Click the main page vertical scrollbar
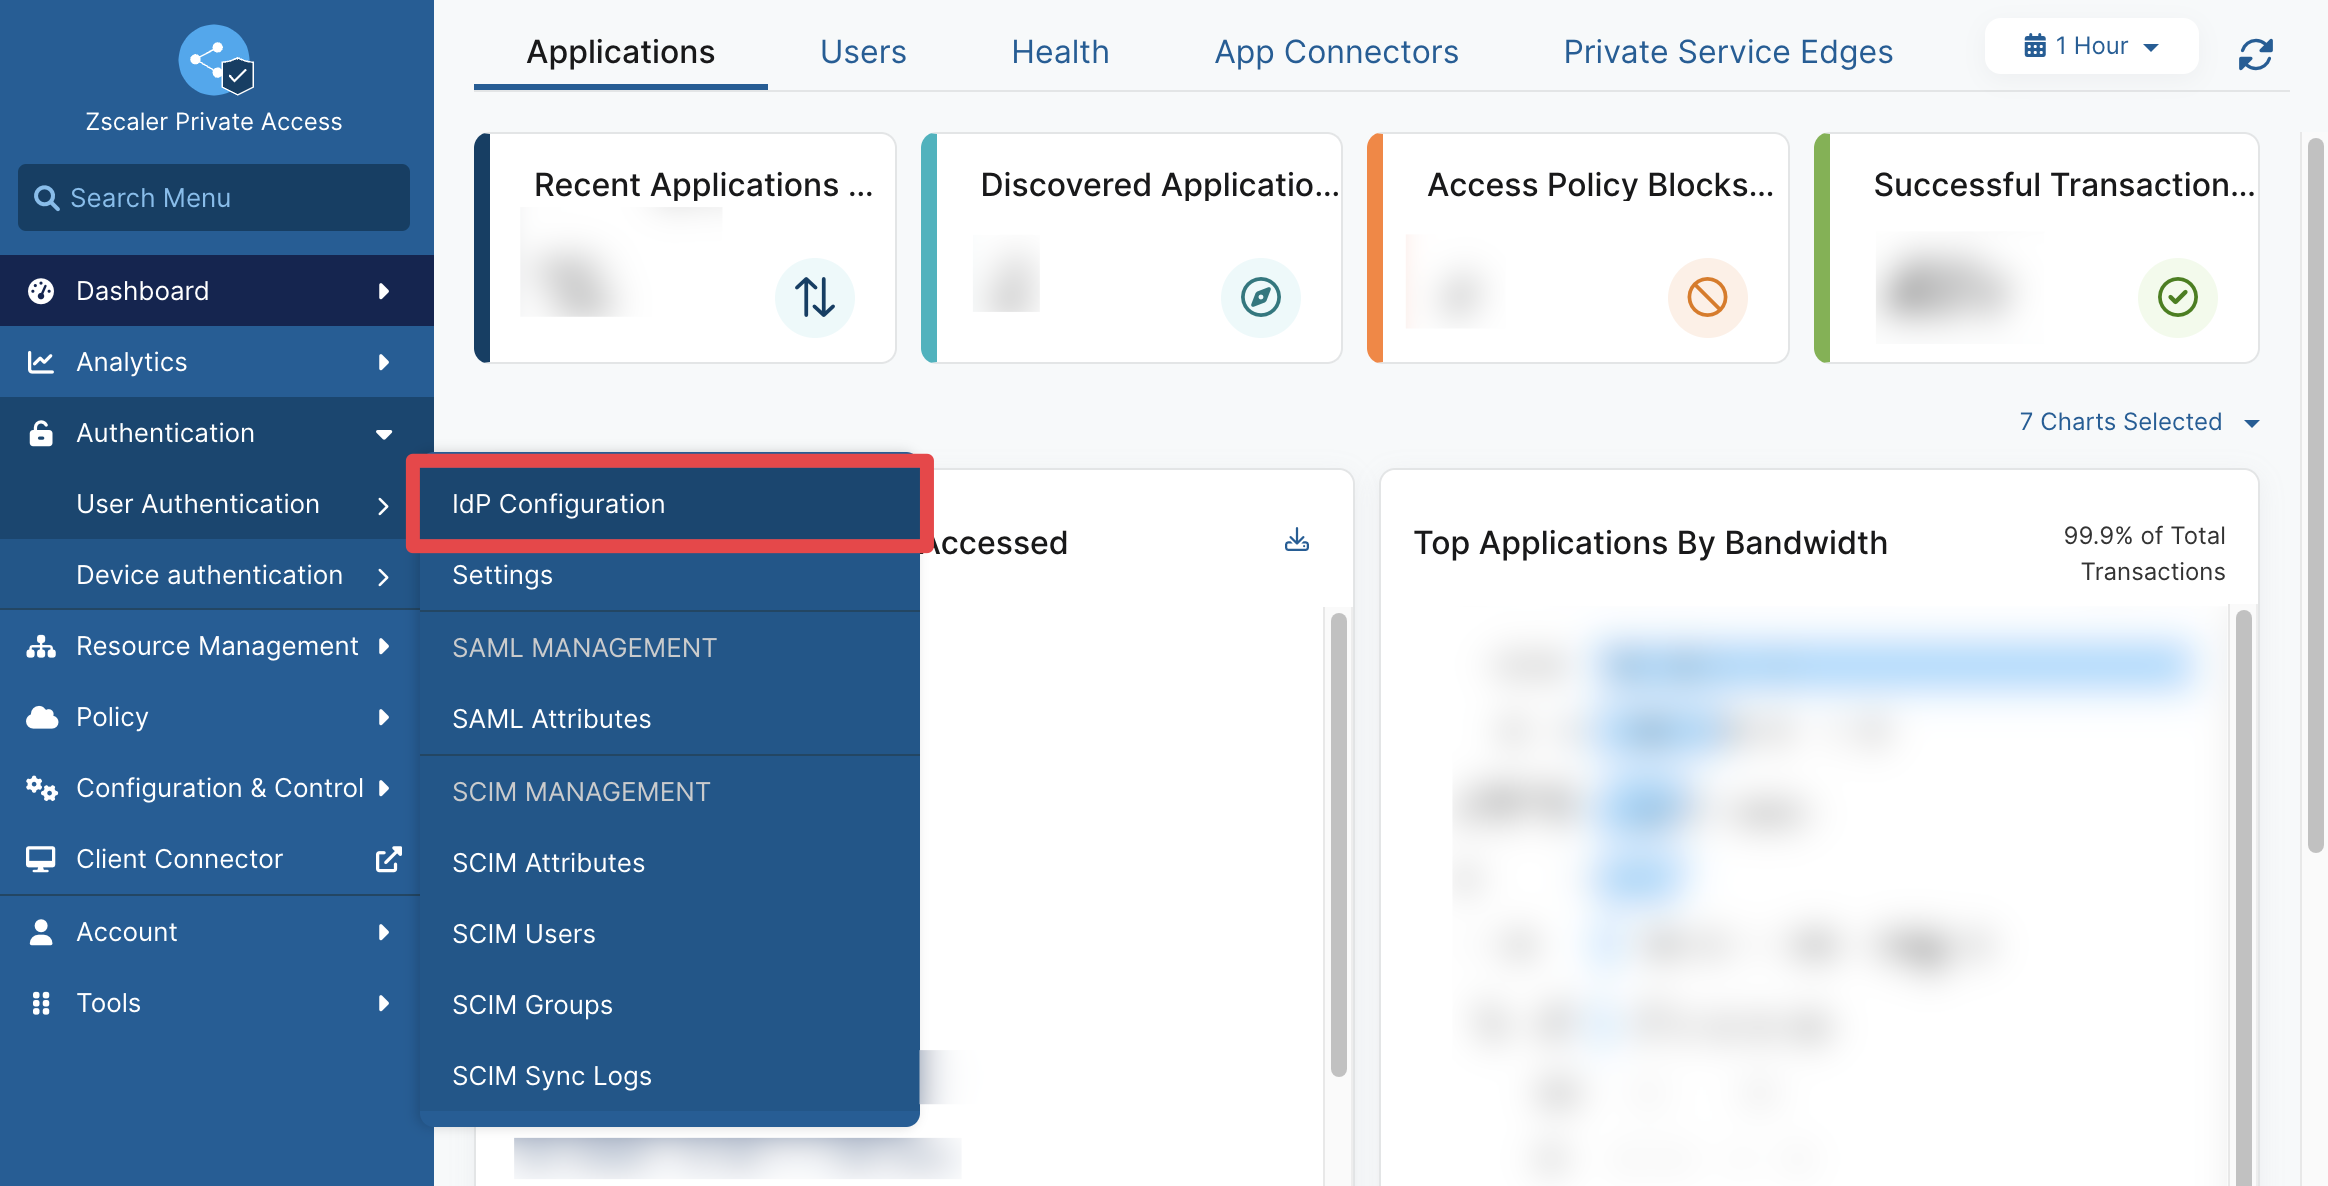This screenshot has width=2328, height=1186. point(2315,494)
